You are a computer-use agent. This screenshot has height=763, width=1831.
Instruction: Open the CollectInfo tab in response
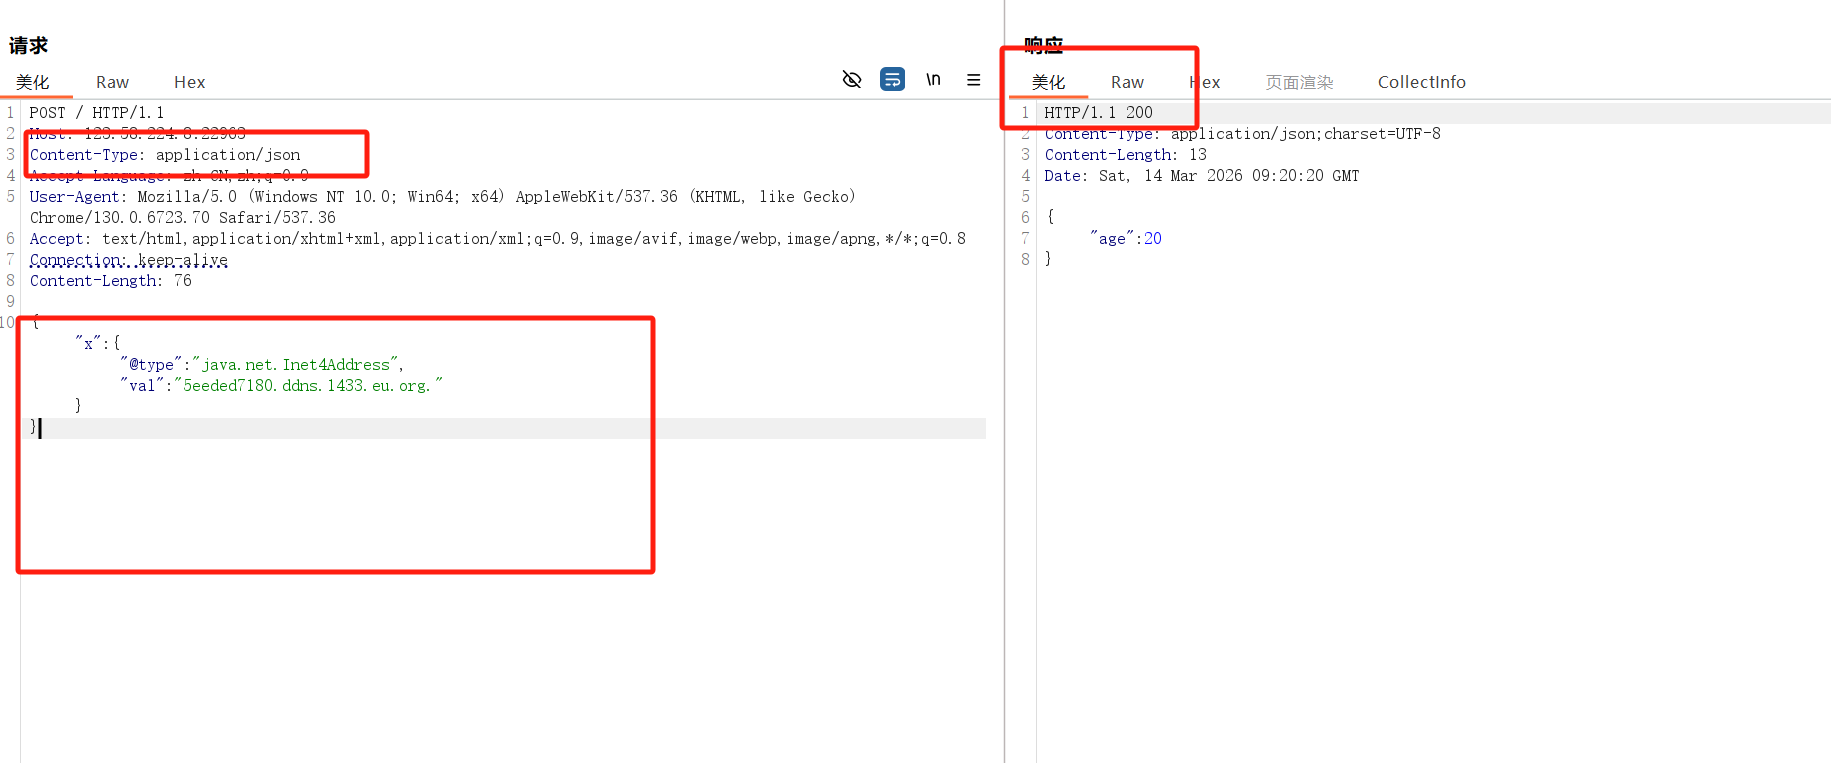(x=1421, y=82)
